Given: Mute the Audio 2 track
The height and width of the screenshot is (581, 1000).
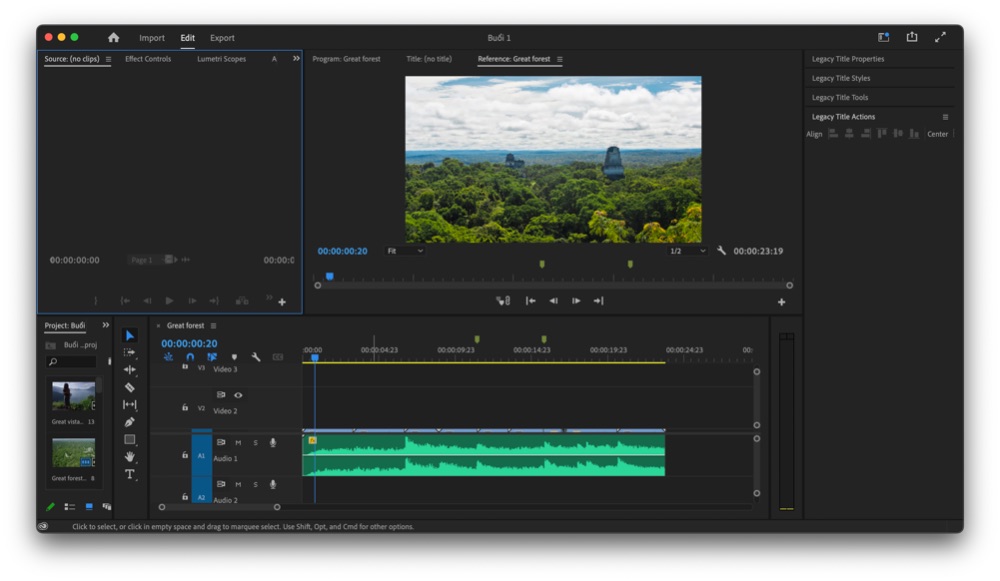Looking at the screenshot, I should tap(238, 485).
